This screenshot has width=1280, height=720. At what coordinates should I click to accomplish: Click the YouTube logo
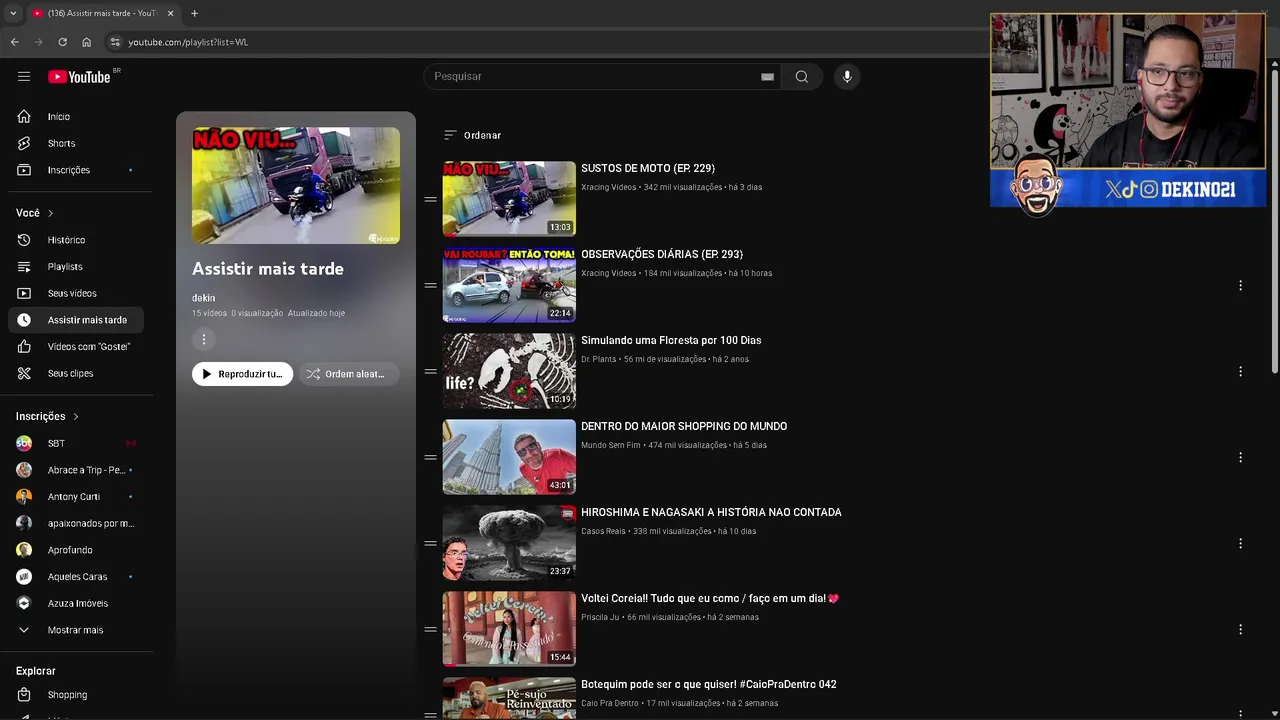point(79,77)
